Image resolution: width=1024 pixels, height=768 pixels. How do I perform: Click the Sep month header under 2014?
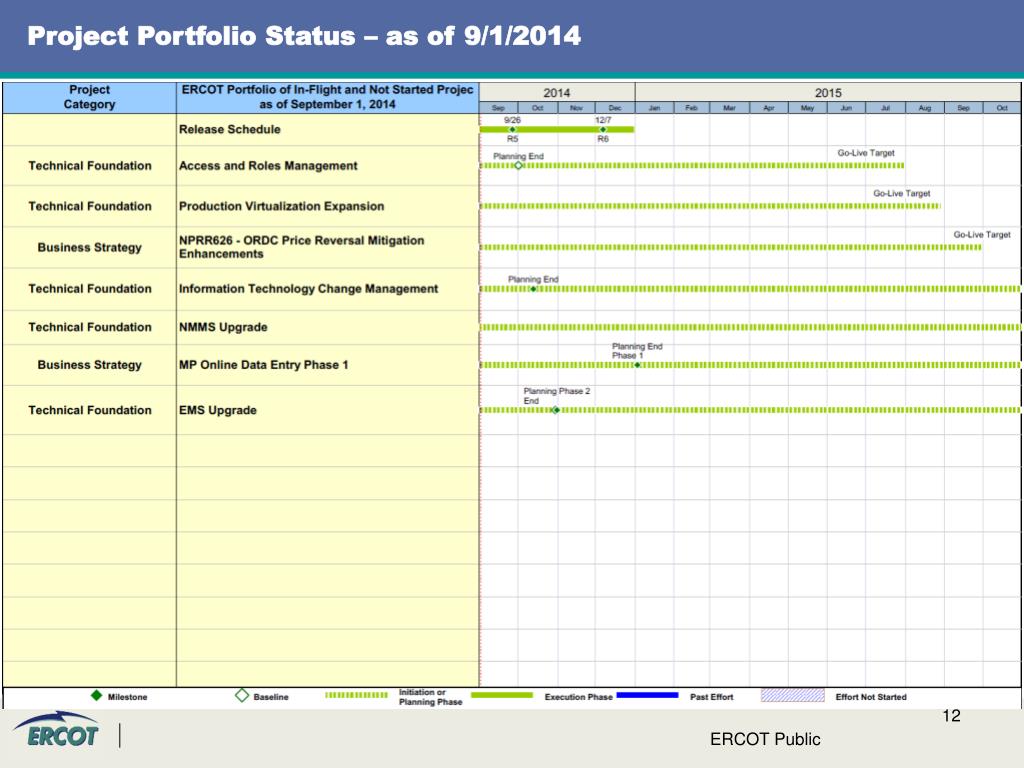(x=498, y=108)
